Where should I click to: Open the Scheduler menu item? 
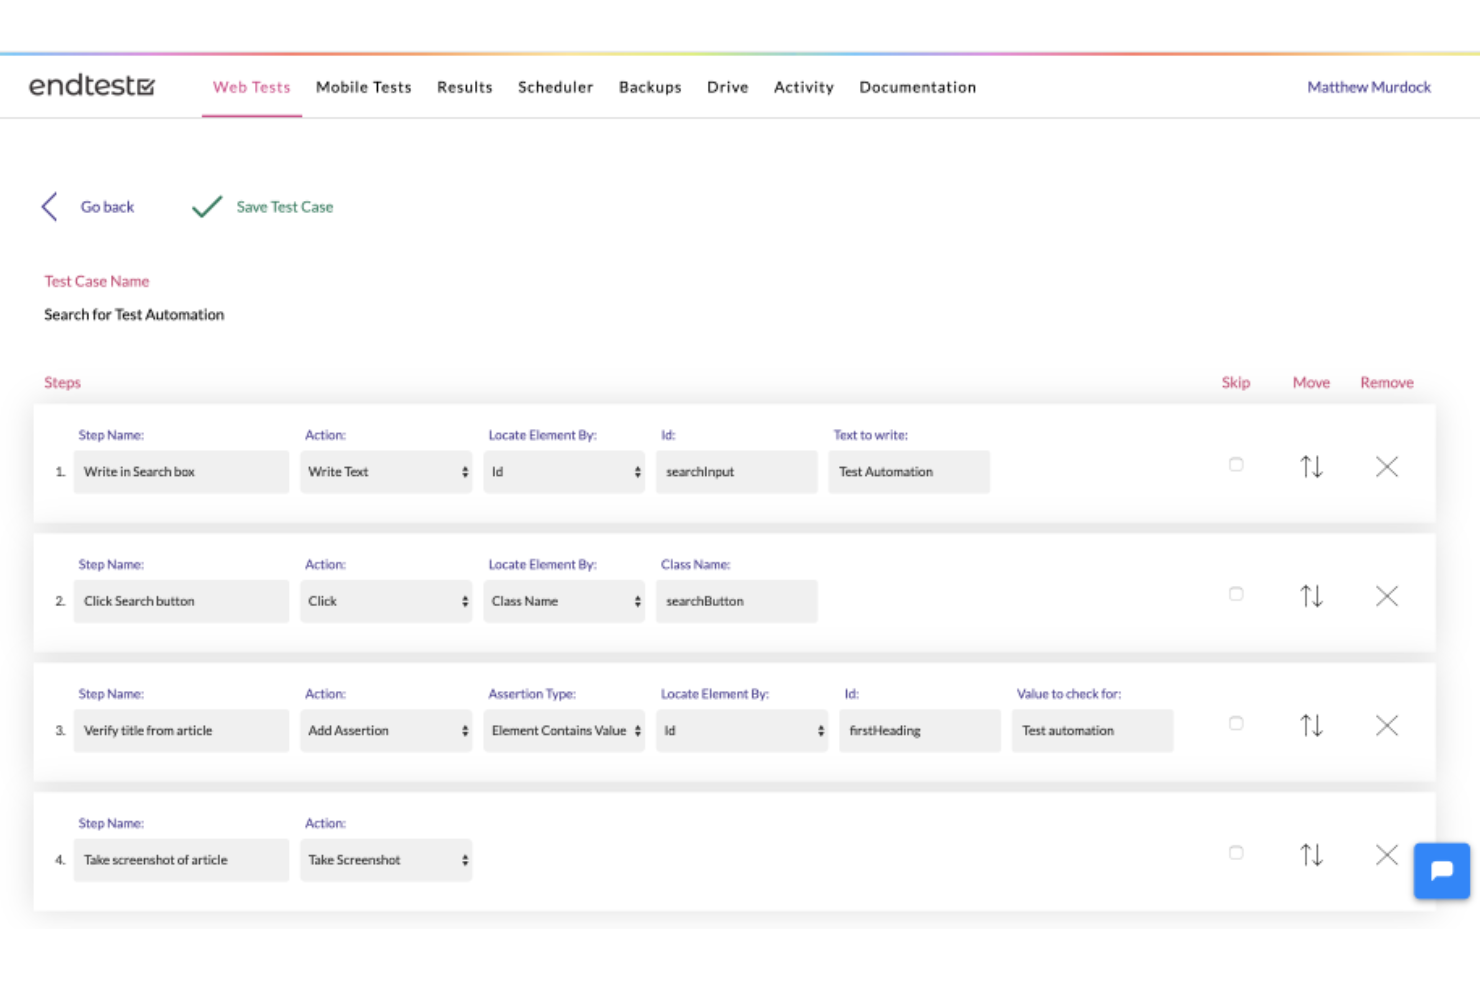coord(555,87)
